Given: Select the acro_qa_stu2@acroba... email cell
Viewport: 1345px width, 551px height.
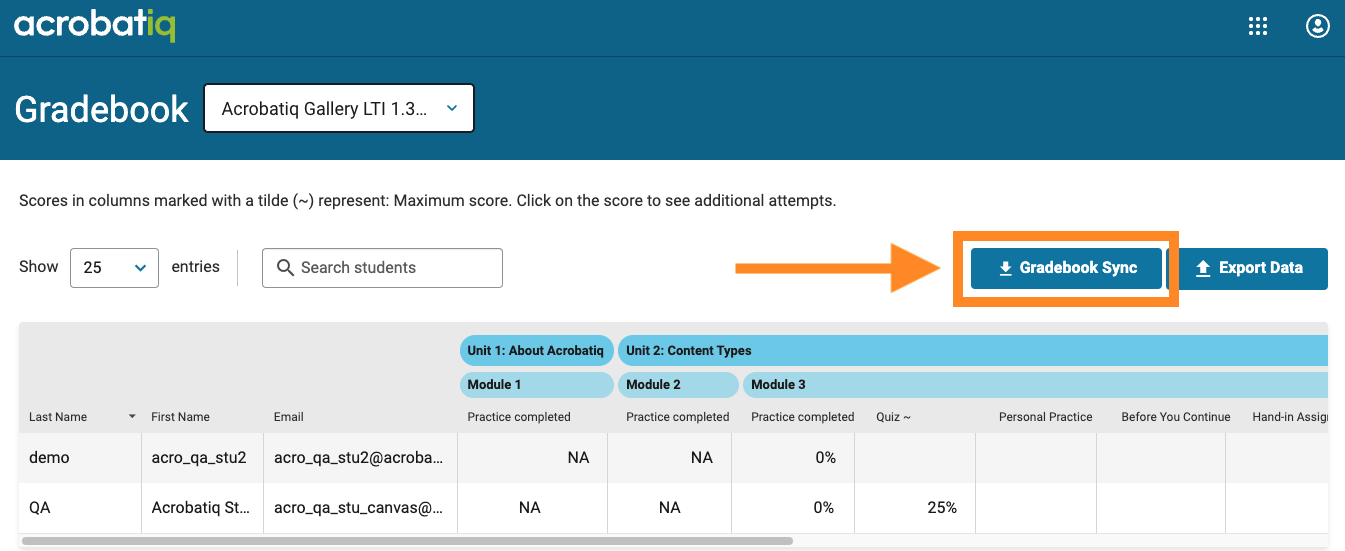Looking at the screenshot, I should point(360,458).
